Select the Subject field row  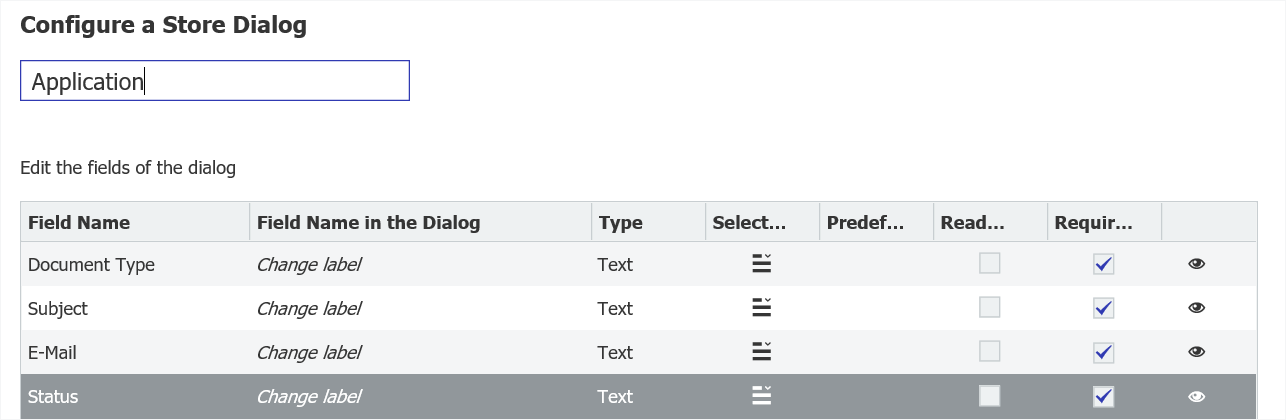point(58,309)
